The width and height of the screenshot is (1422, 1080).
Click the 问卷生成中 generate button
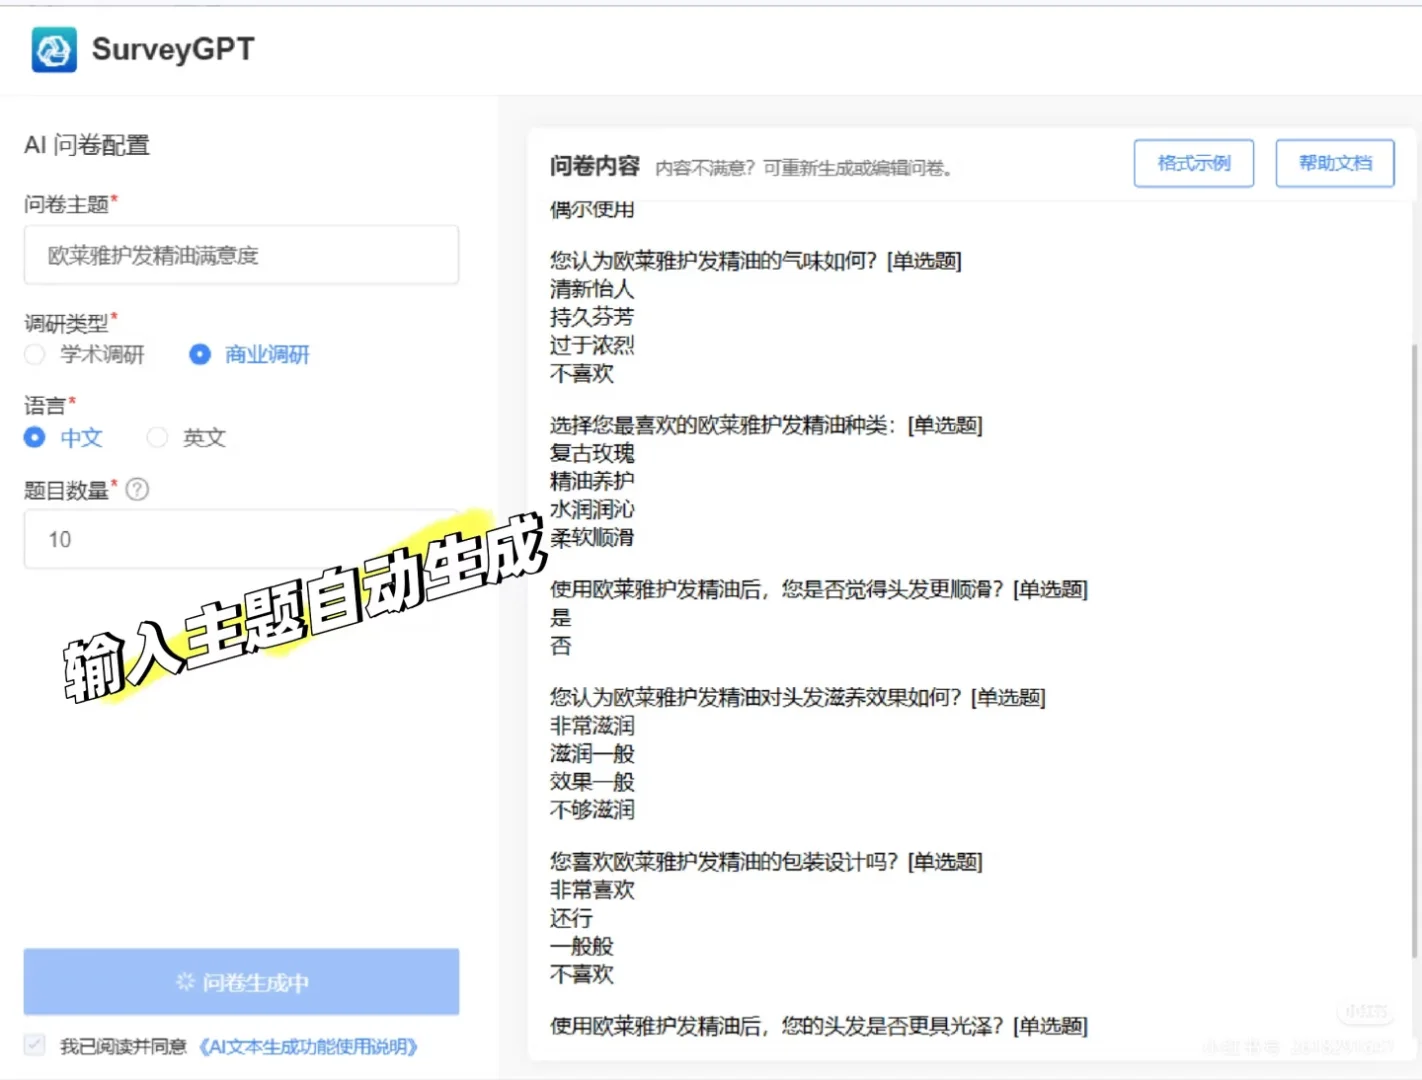pyautogui.click(x=242, y=982)
